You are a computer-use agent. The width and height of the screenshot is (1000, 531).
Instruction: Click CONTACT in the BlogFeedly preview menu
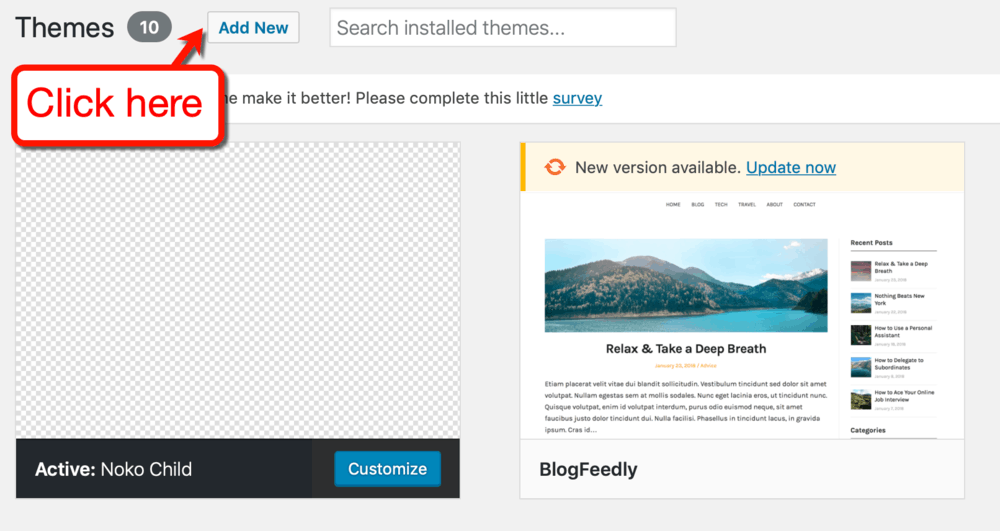804,205
